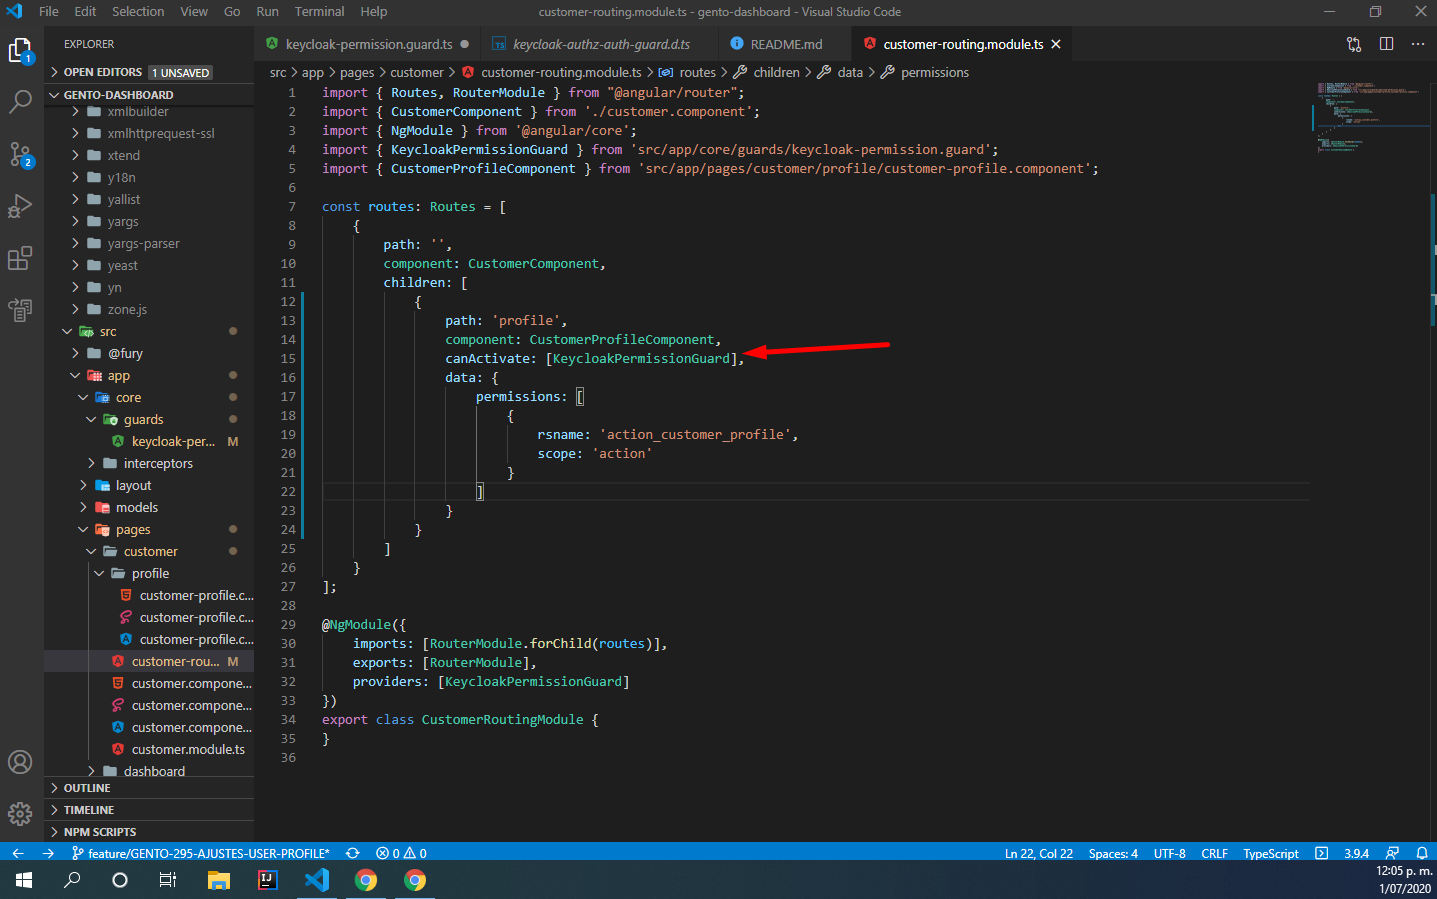Open the Windows Start menu
Viewport: 1437px width, 899px height.
pos(24,880)
